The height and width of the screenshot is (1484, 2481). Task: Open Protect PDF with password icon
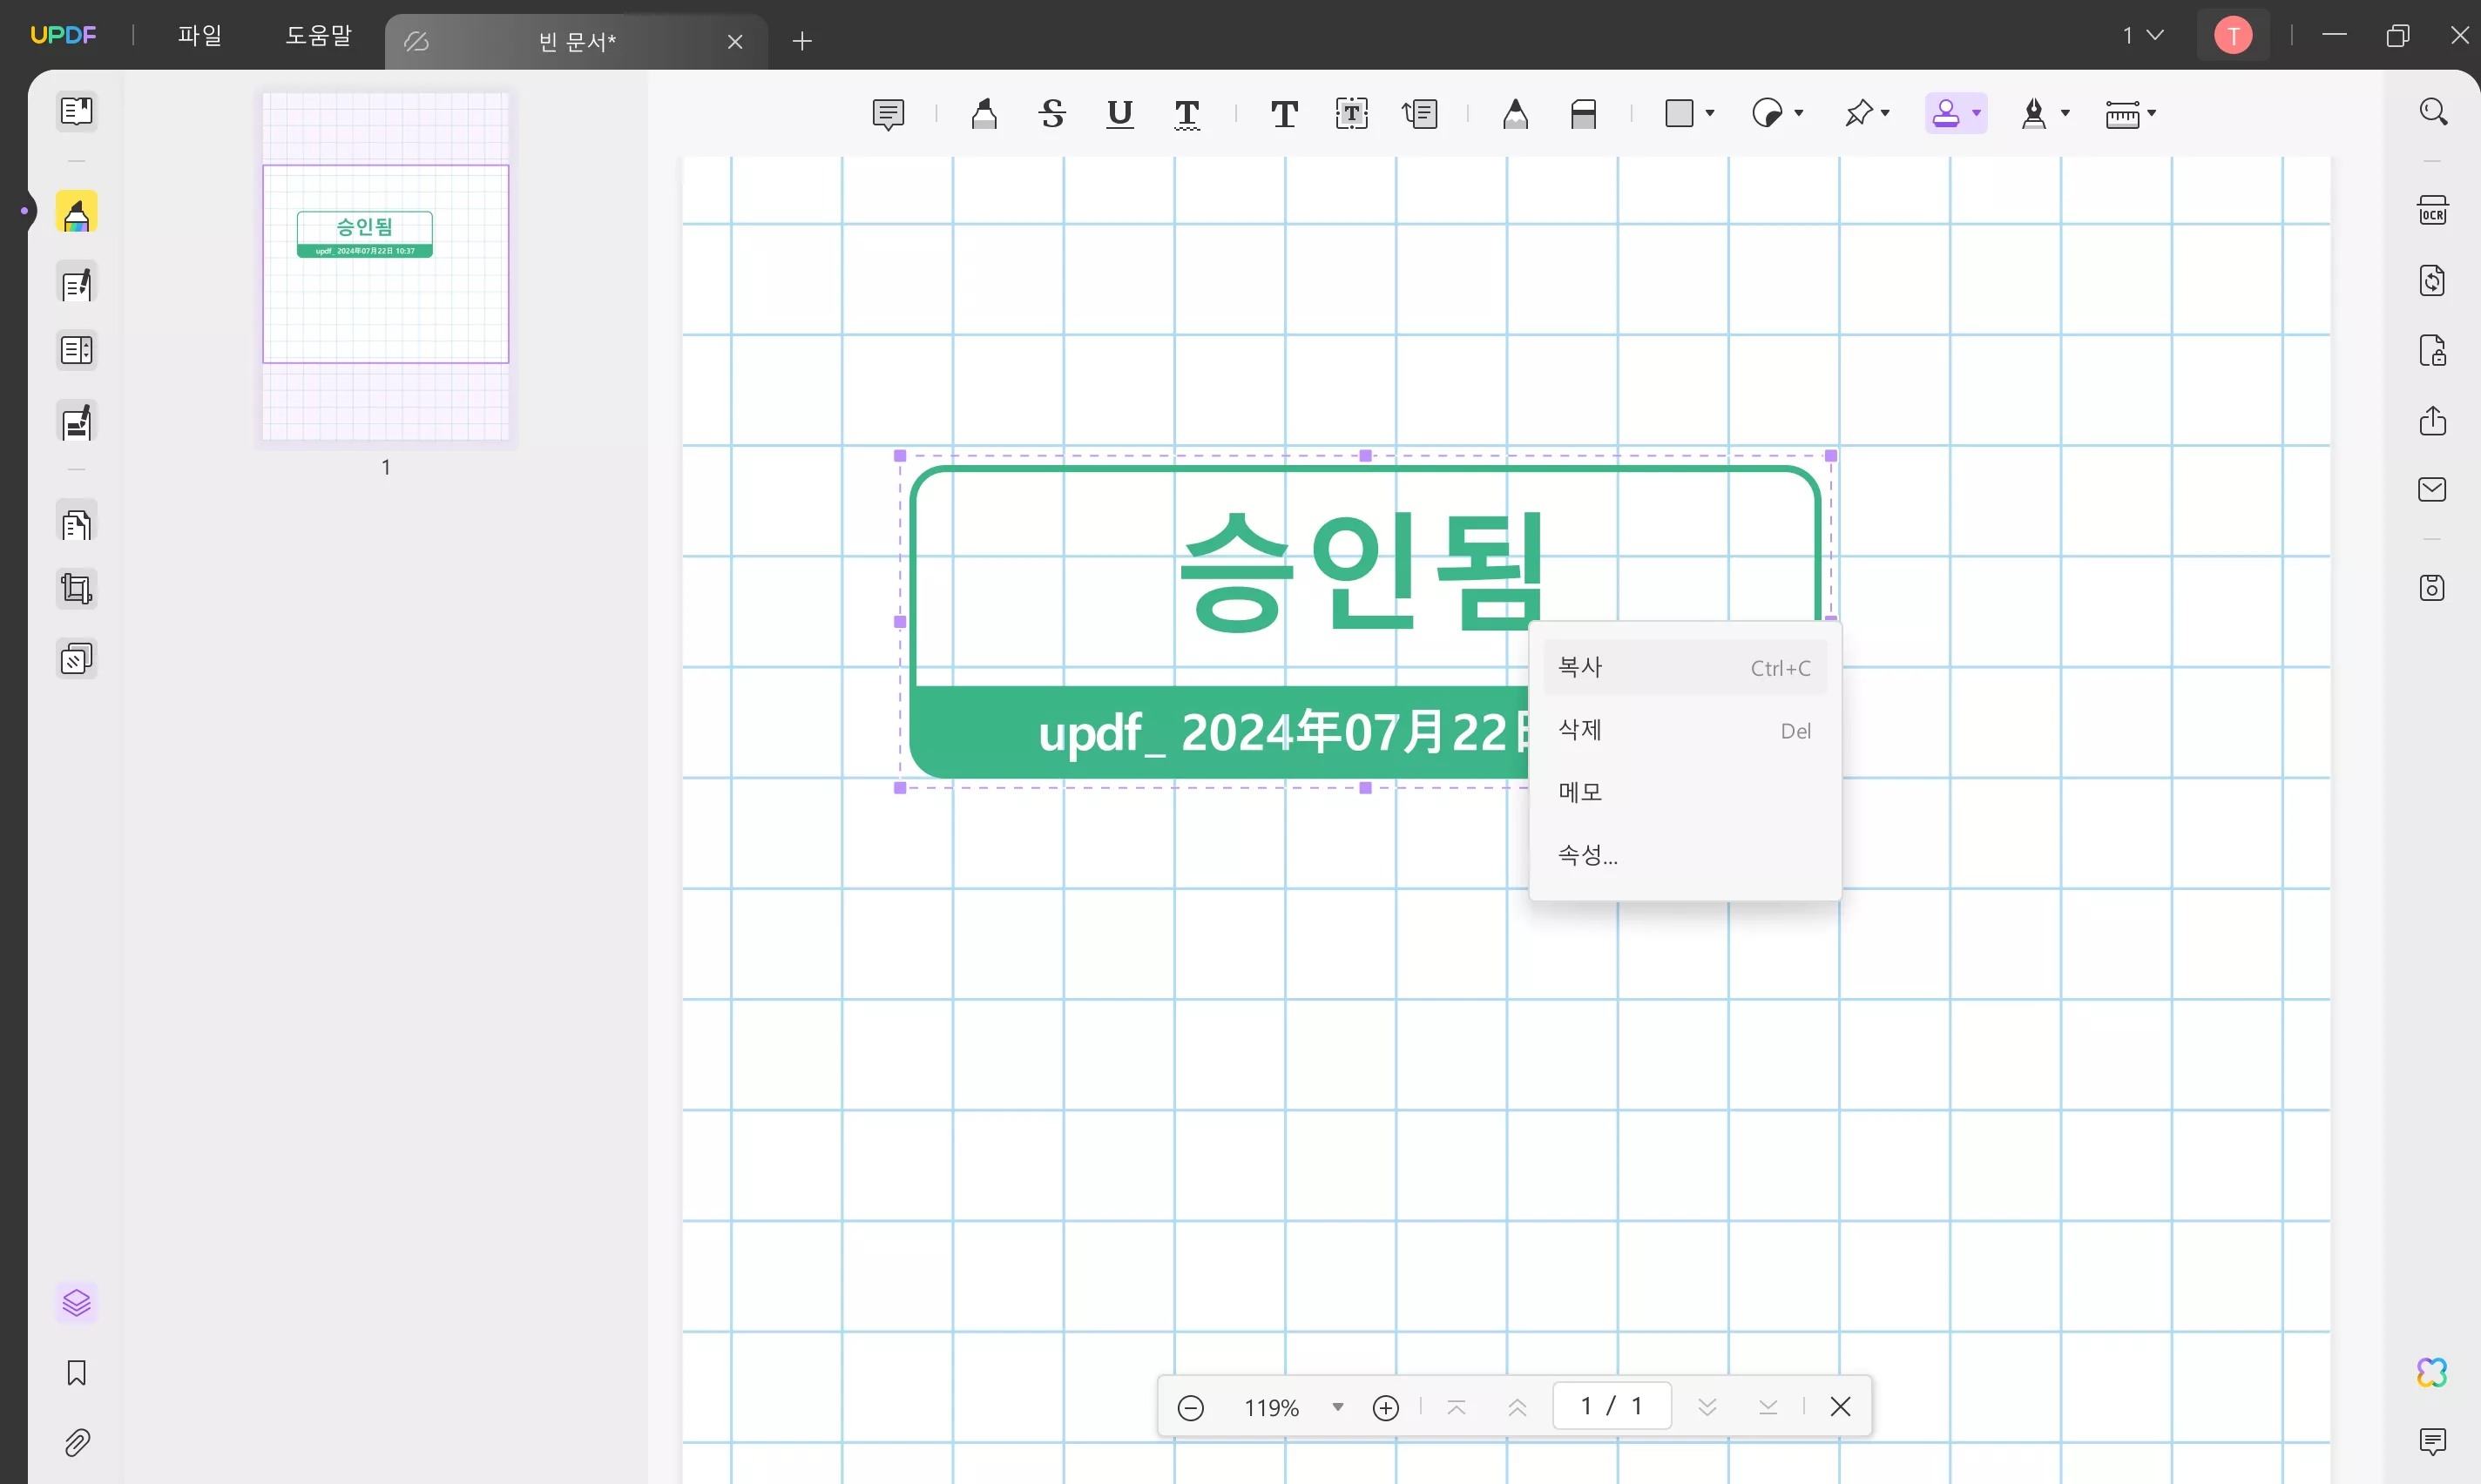2432,351
